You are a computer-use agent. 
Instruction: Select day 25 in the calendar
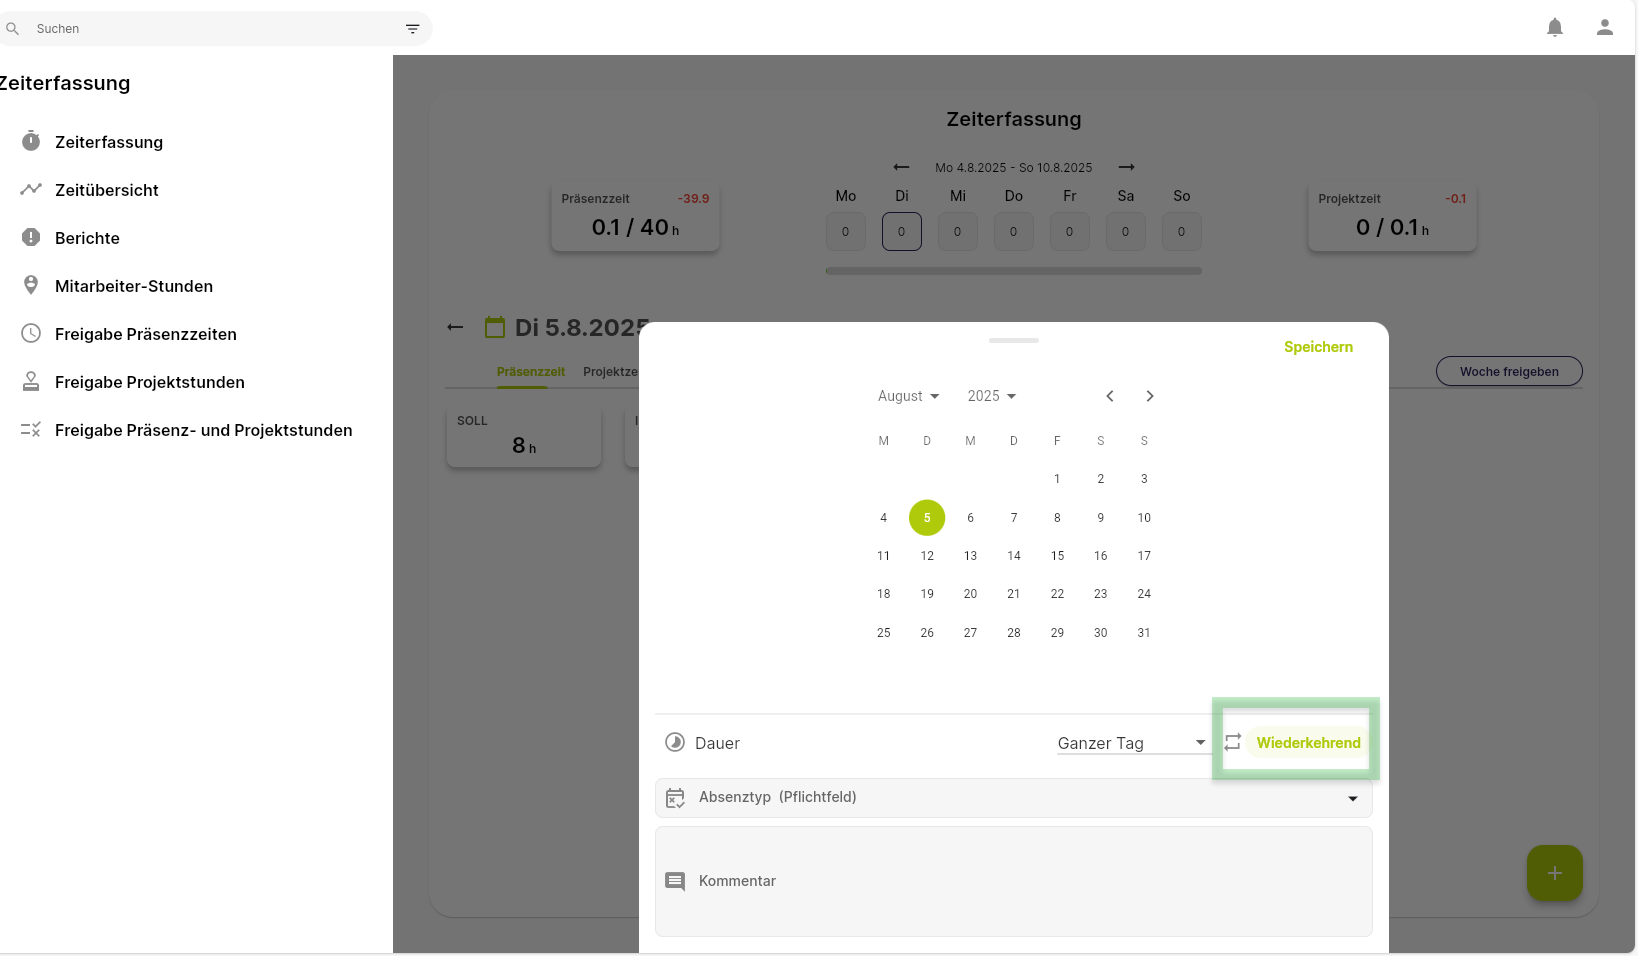883,633
